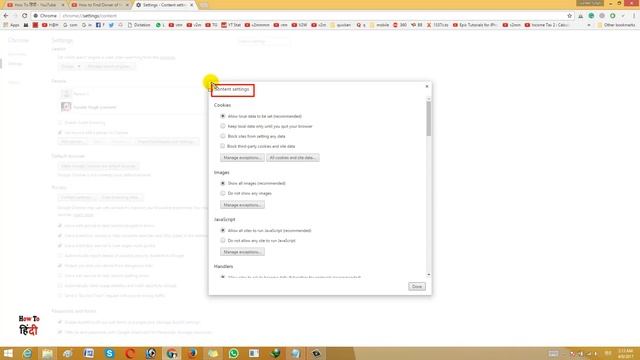Viewport: 640px width, 360px height.
Task: Switch to the How To YouTube tab
Action: point(34,5)
